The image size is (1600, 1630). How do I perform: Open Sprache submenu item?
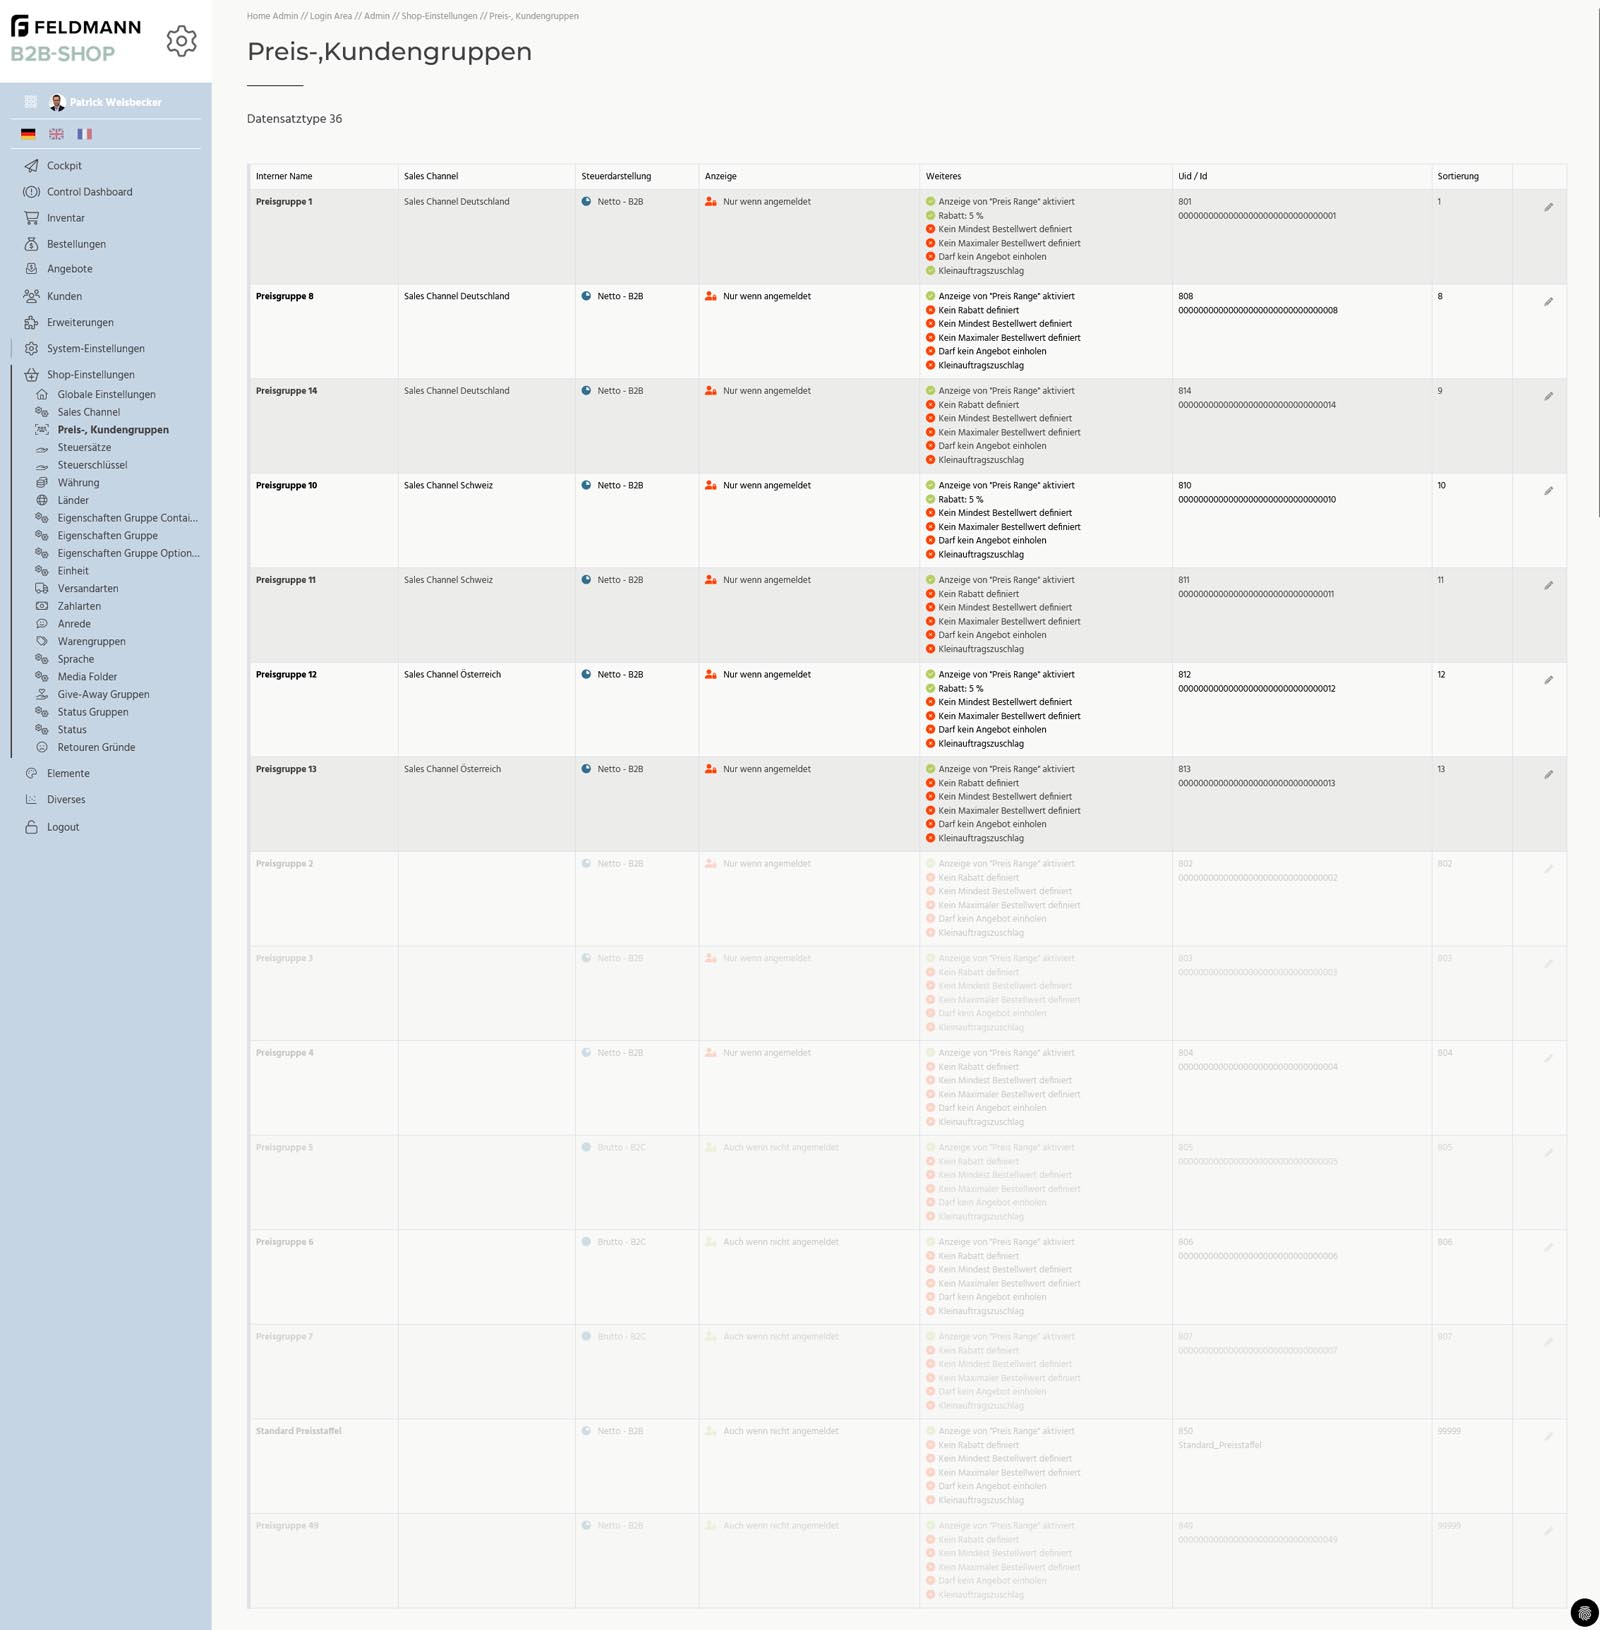pyautogui.click(x=75, y=659)
